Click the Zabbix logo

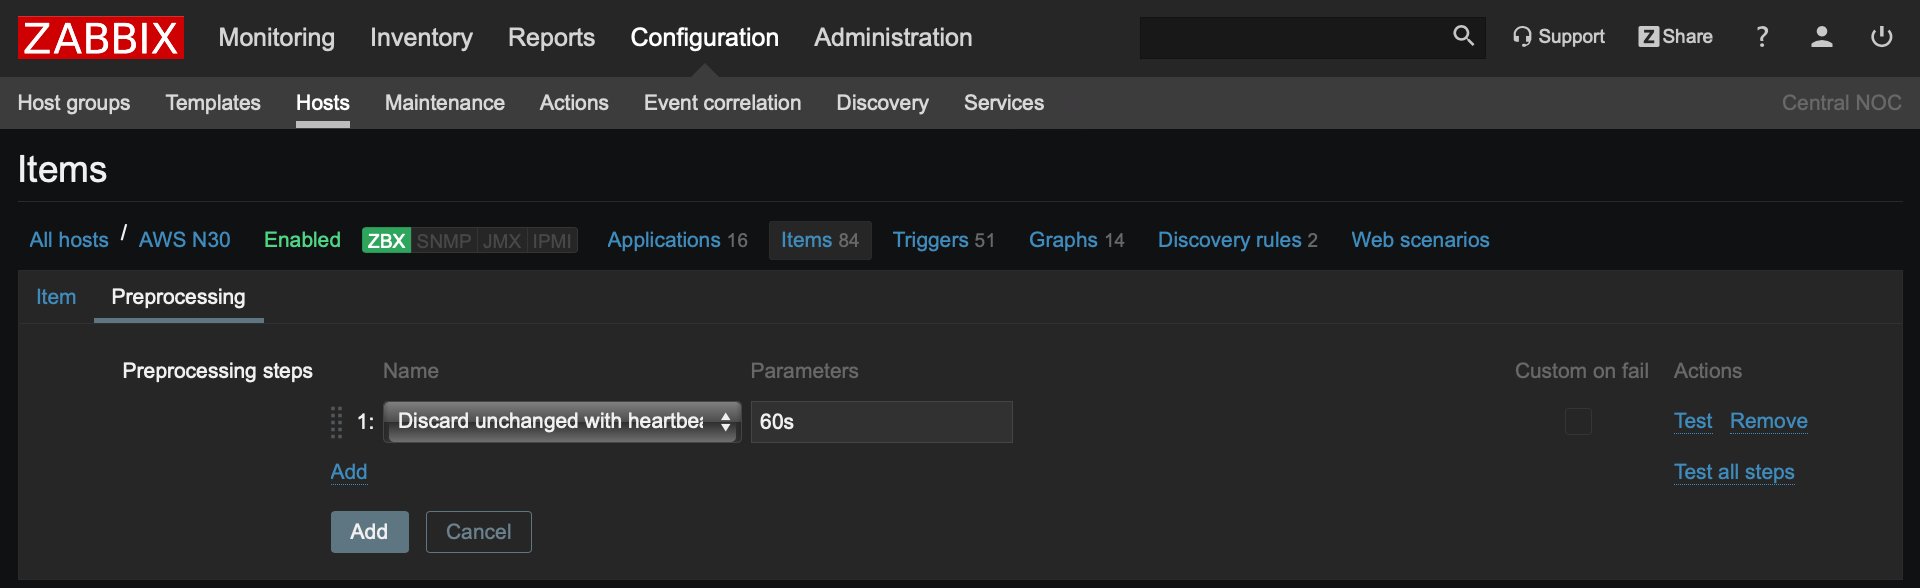point(100,38)
